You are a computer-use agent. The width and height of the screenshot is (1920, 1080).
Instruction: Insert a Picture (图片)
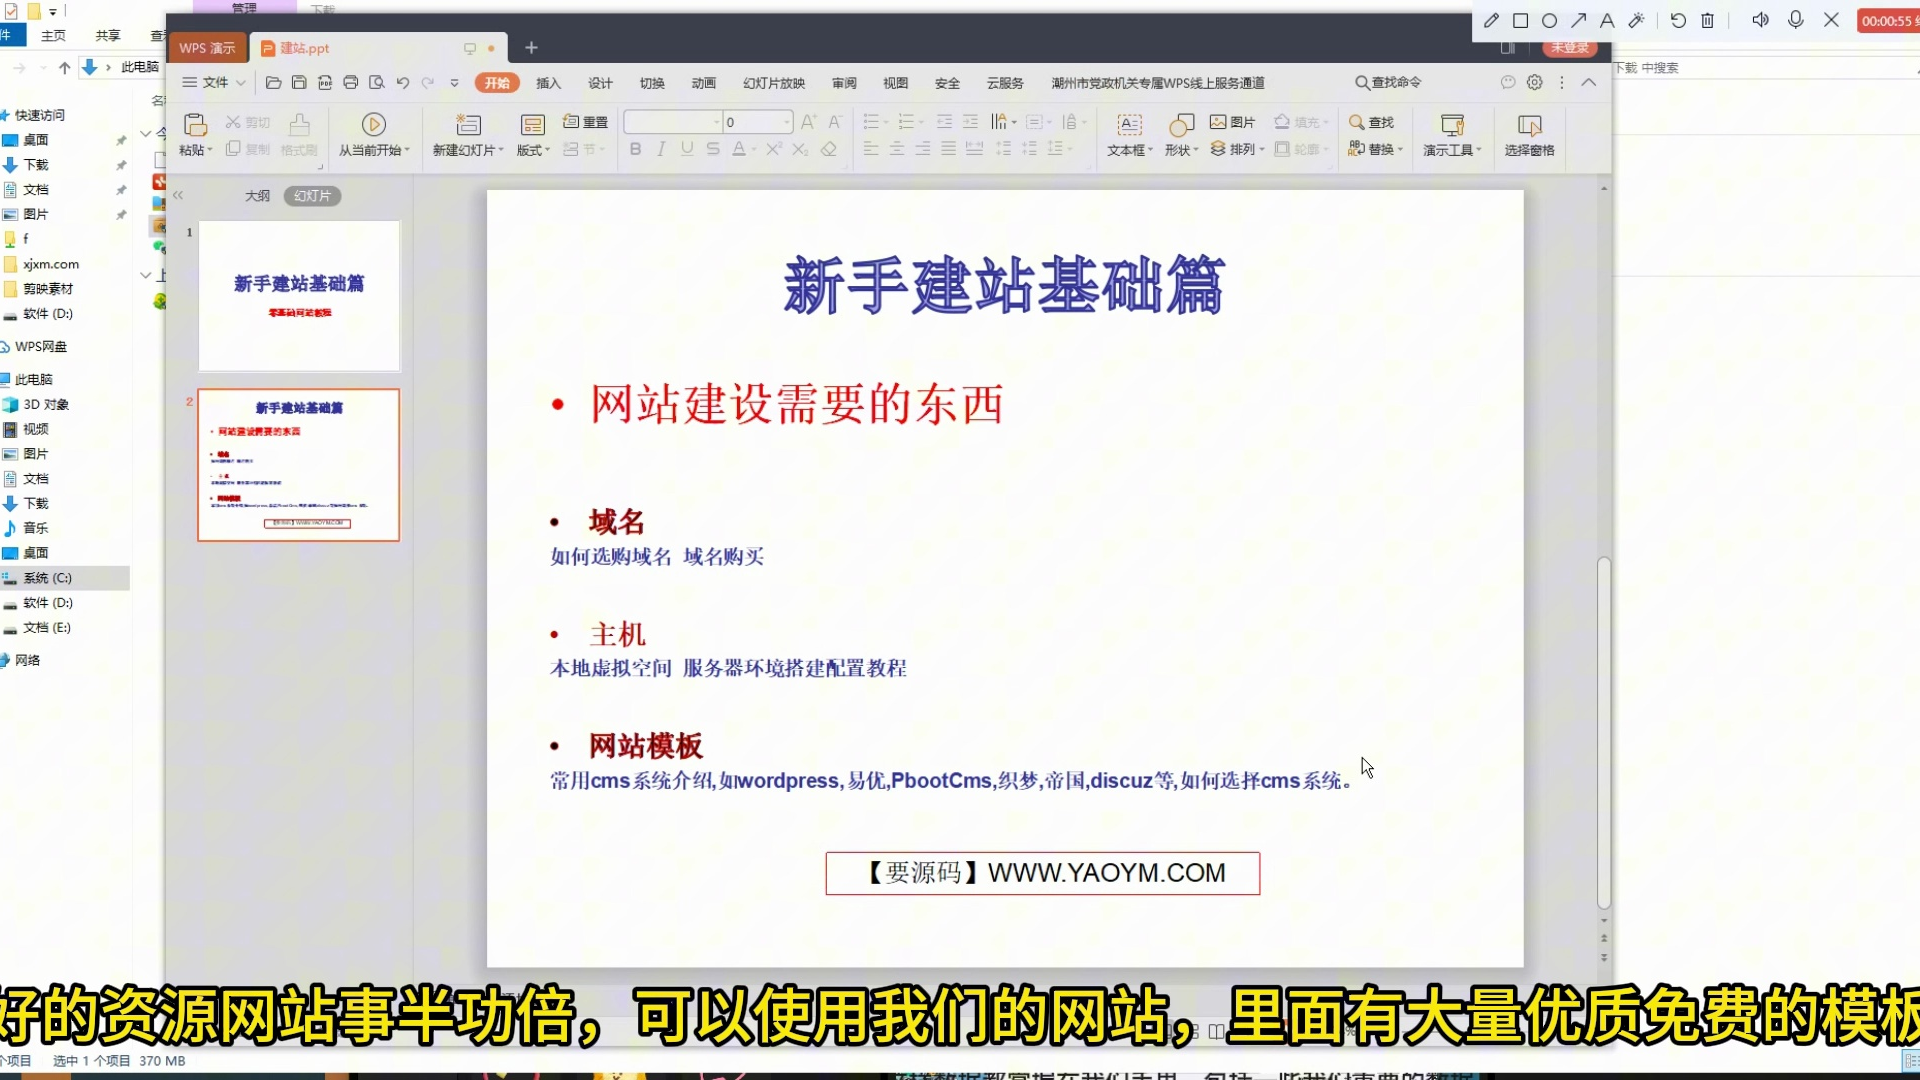point(1232,122)
